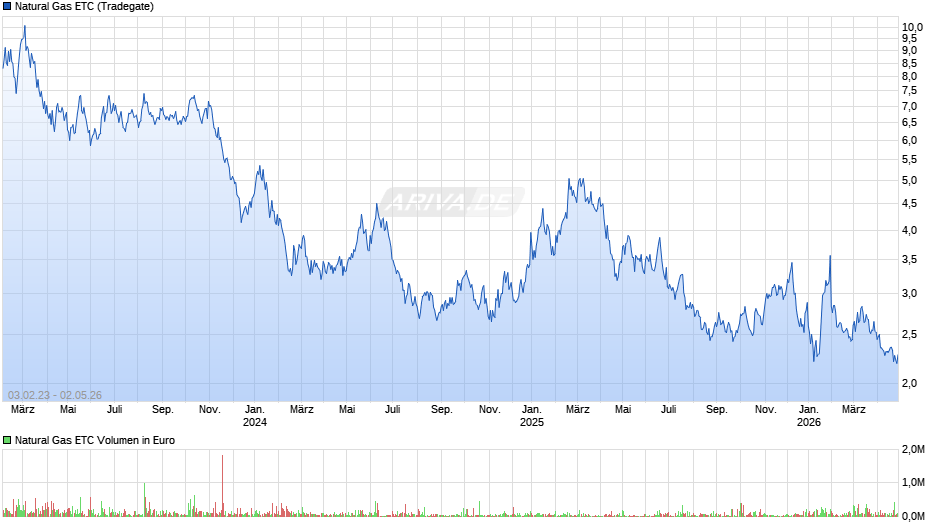Click the '3,5' price axis label
The width and height of the screenshot is (940, 526).
(x=909, y=260)
